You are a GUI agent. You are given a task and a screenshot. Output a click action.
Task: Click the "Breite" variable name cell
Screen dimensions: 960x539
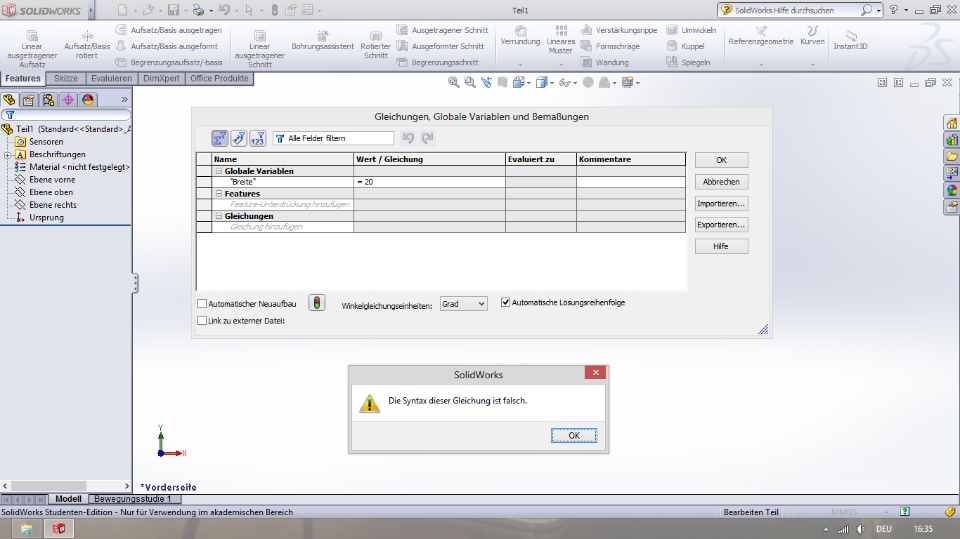pos(282,182)
